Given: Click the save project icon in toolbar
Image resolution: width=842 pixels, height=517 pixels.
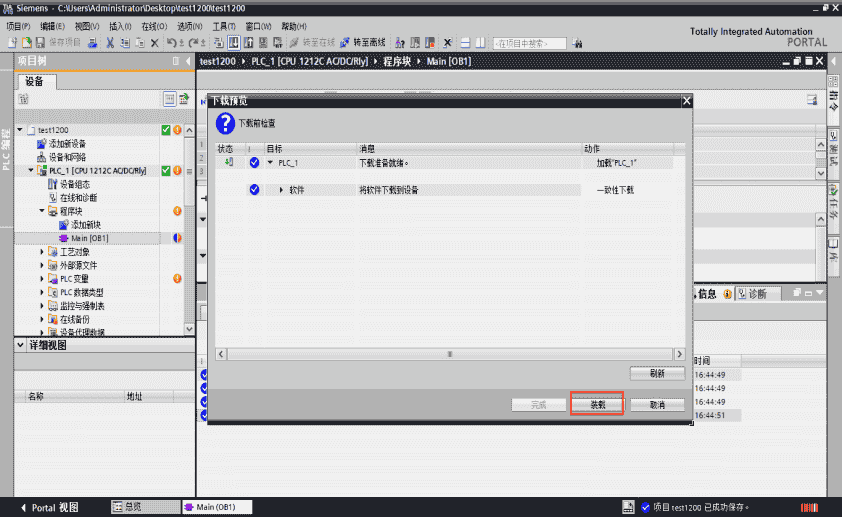Looking at the screenshot, I should click(40, 43).
